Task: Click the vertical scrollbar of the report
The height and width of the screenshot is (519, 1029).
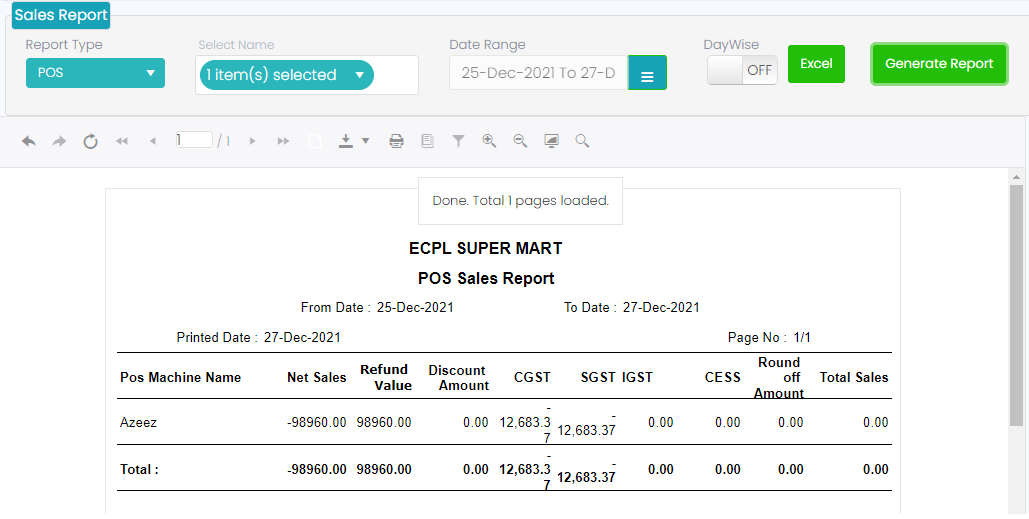Action: (1016, 300)
